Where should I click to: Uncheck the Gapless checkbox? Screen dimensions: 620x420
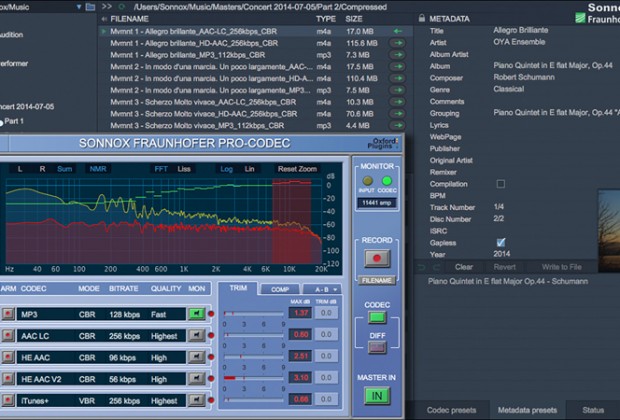tap(501, 242)
